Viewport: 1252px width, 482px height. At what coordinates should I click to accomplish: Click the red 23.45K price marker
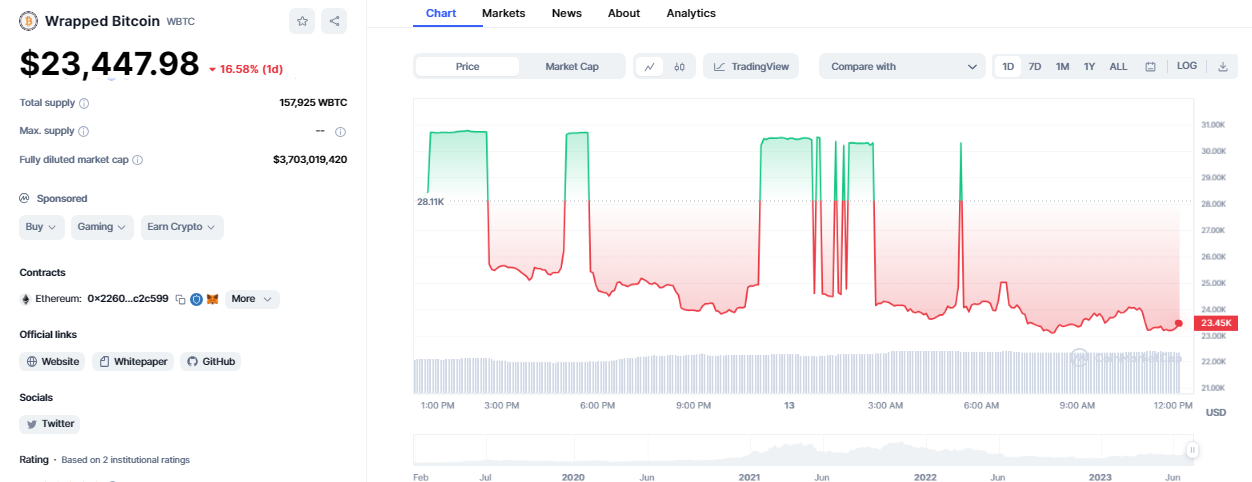click(x=1217, y=323)
